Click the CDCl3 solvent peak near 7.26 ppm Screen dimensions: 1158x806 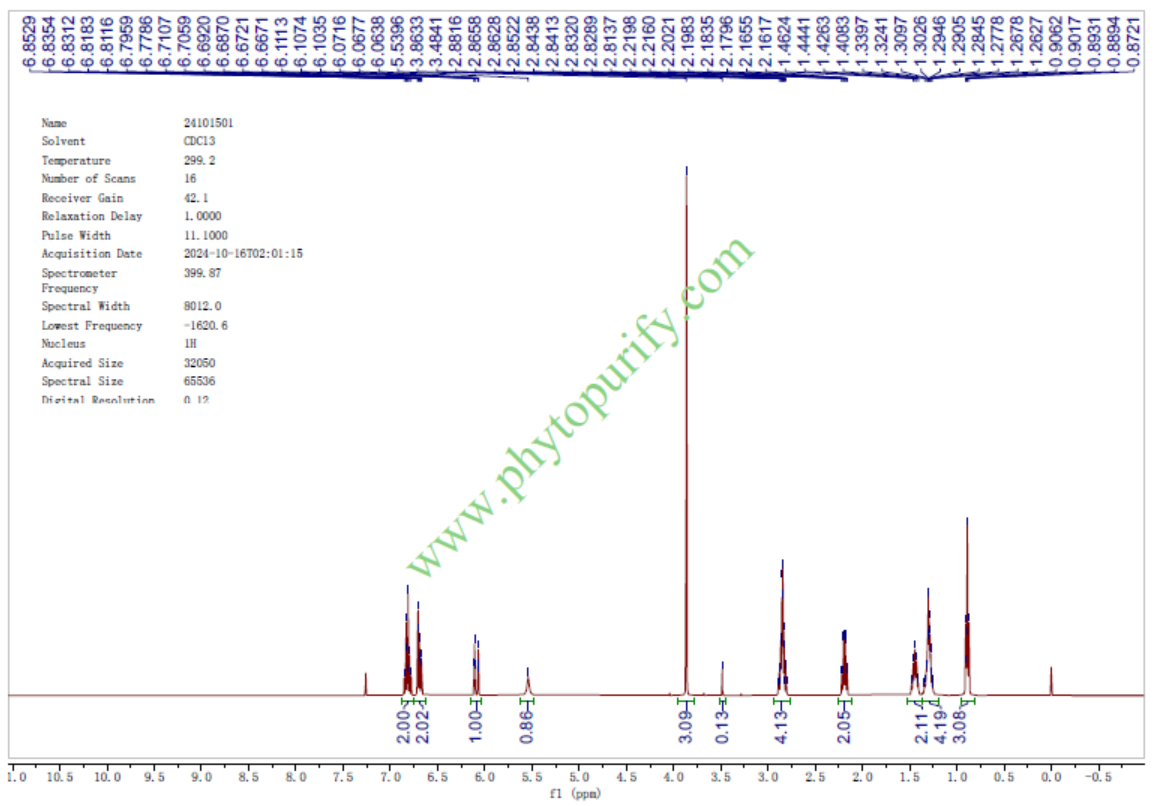366,683
